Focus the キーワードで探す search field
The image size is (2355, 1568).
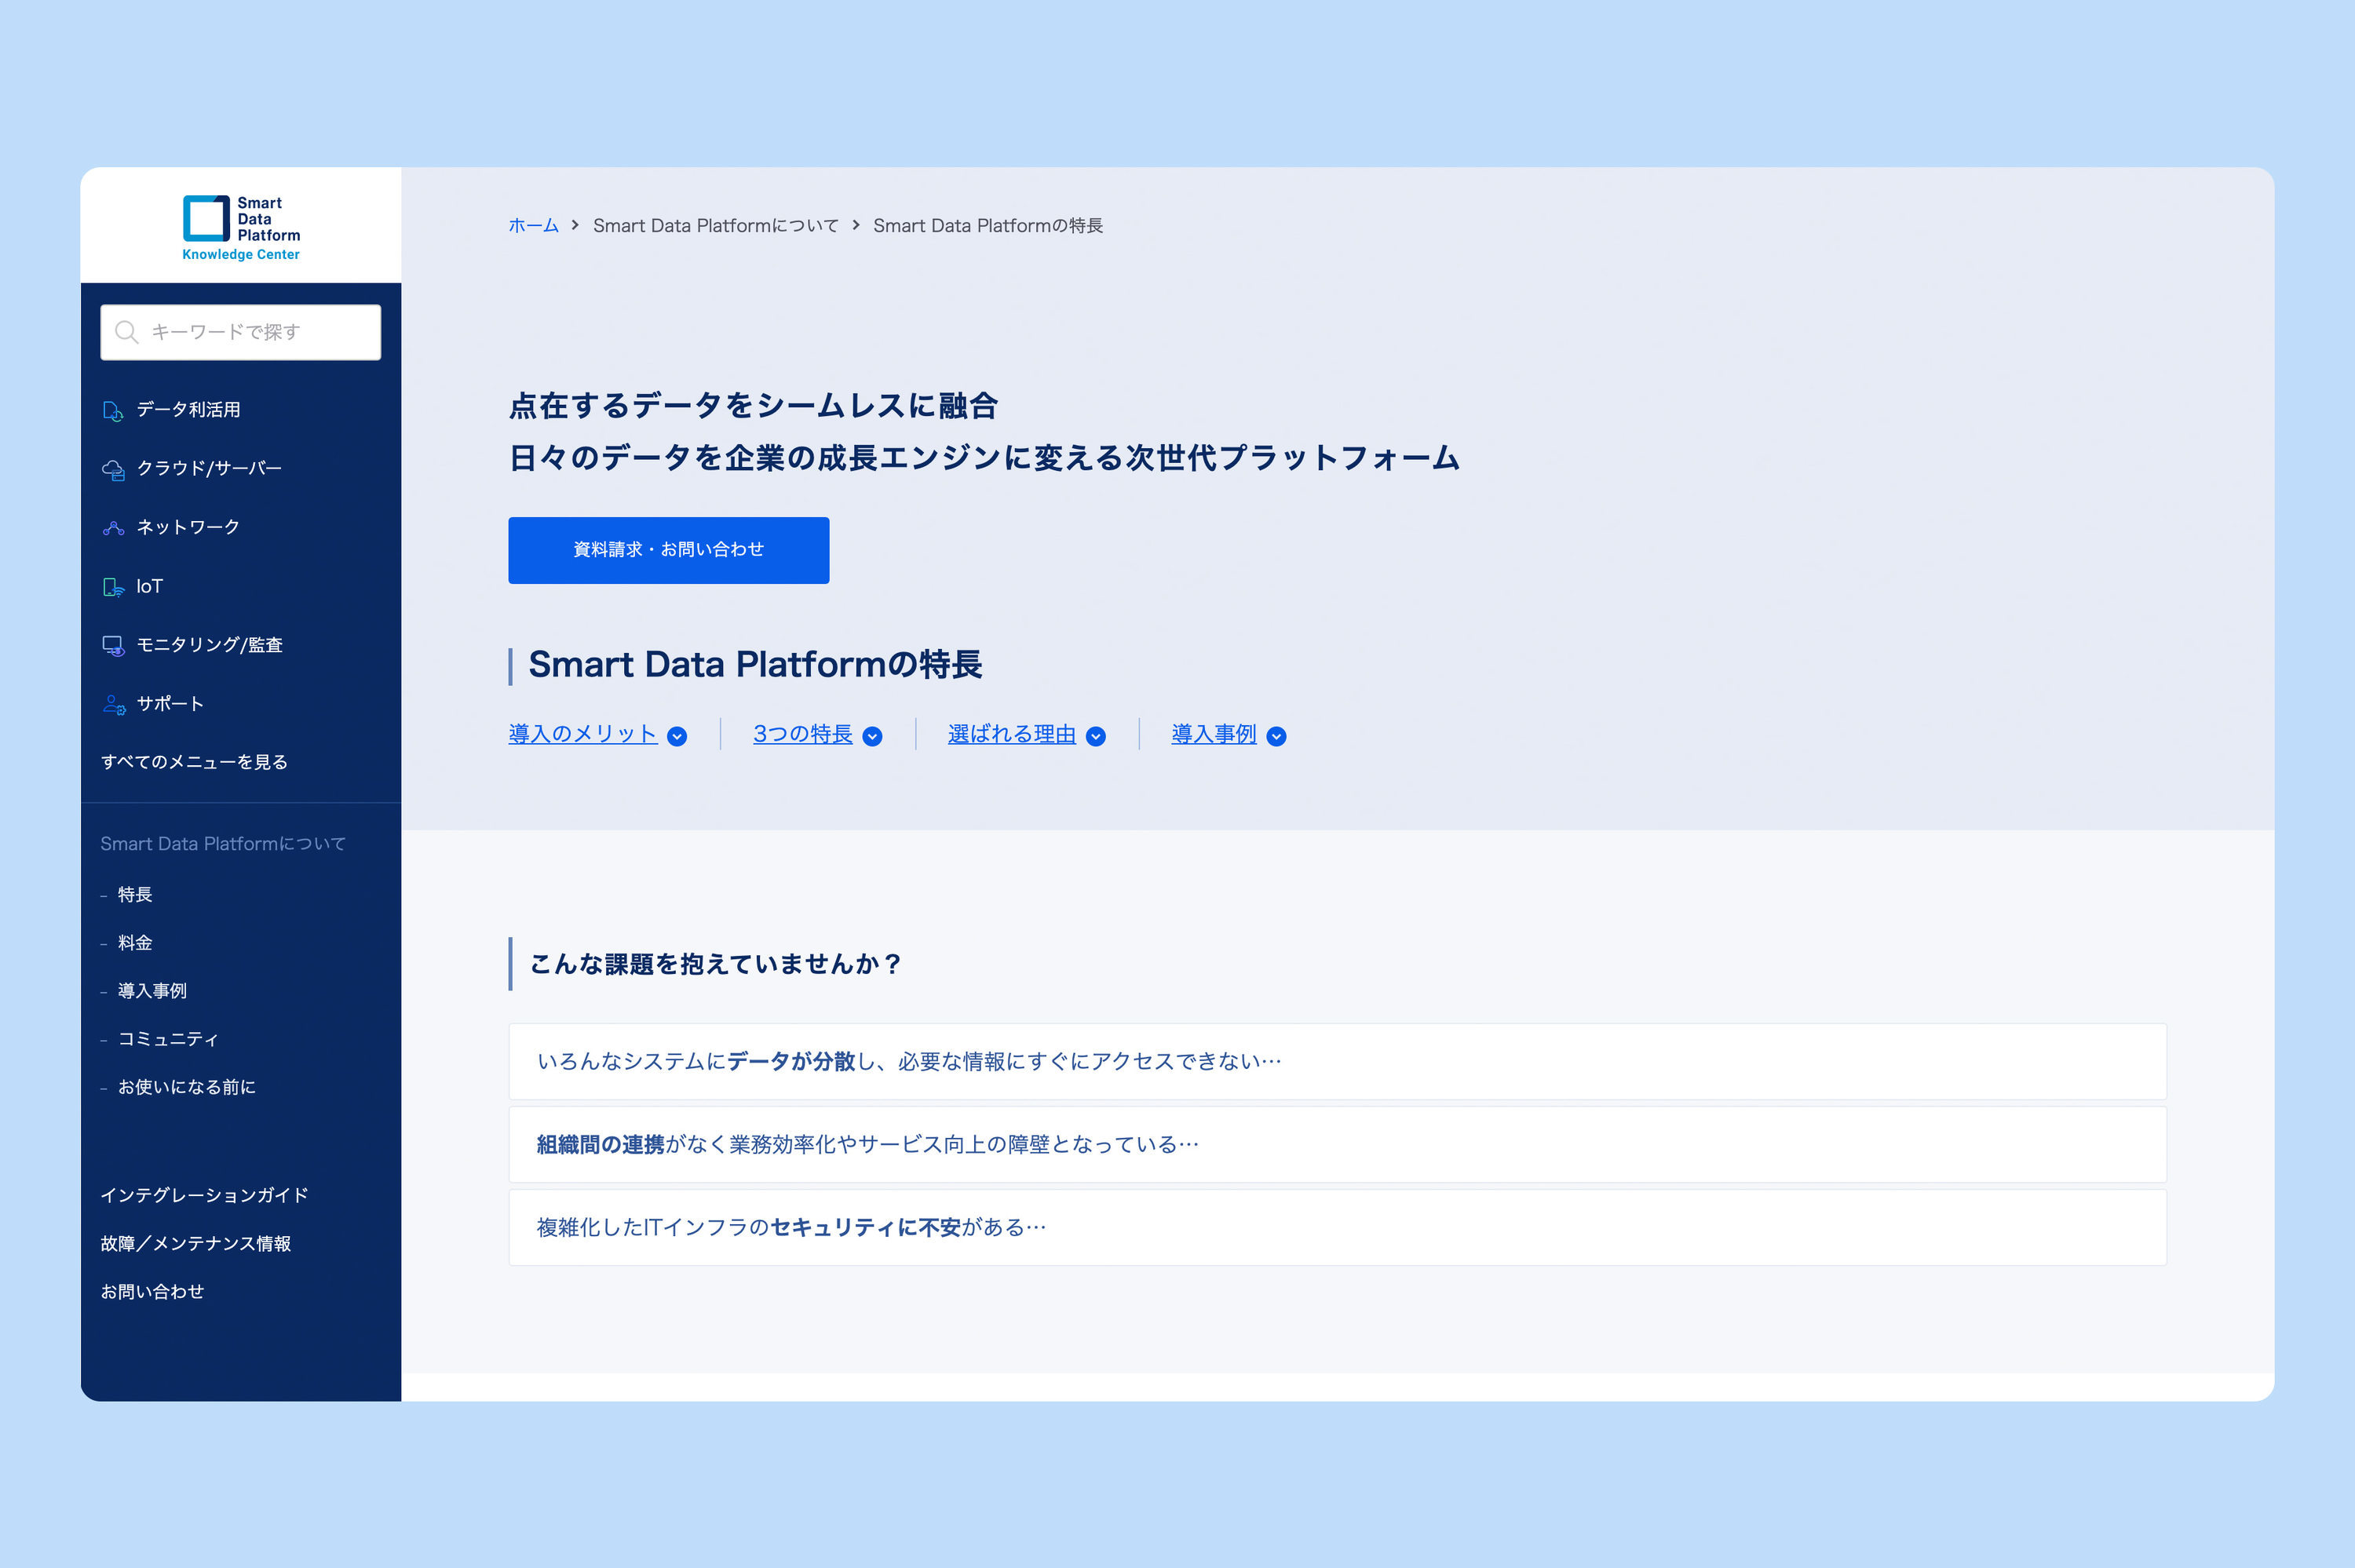click(x=240, y=332)
